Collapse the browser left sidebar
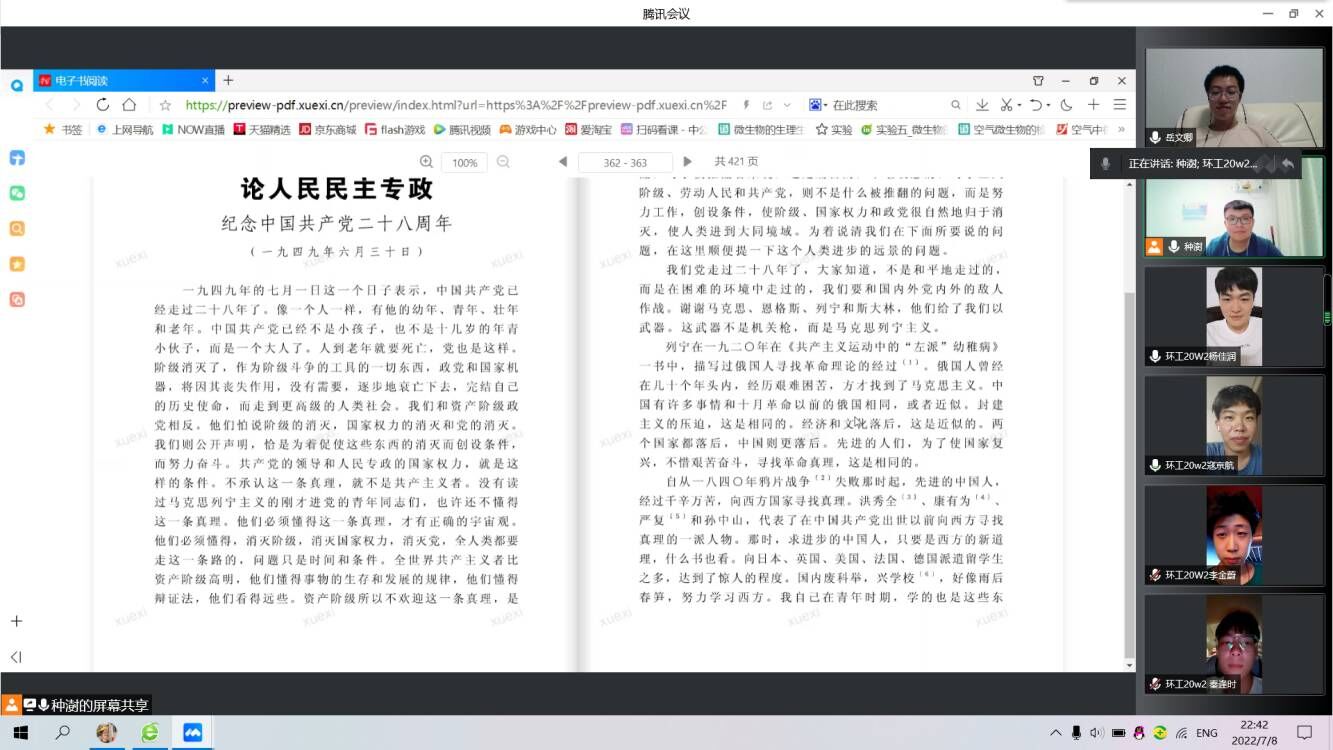Image resolution: width=1333 pixels, height=750 pixels. point(16,657)
